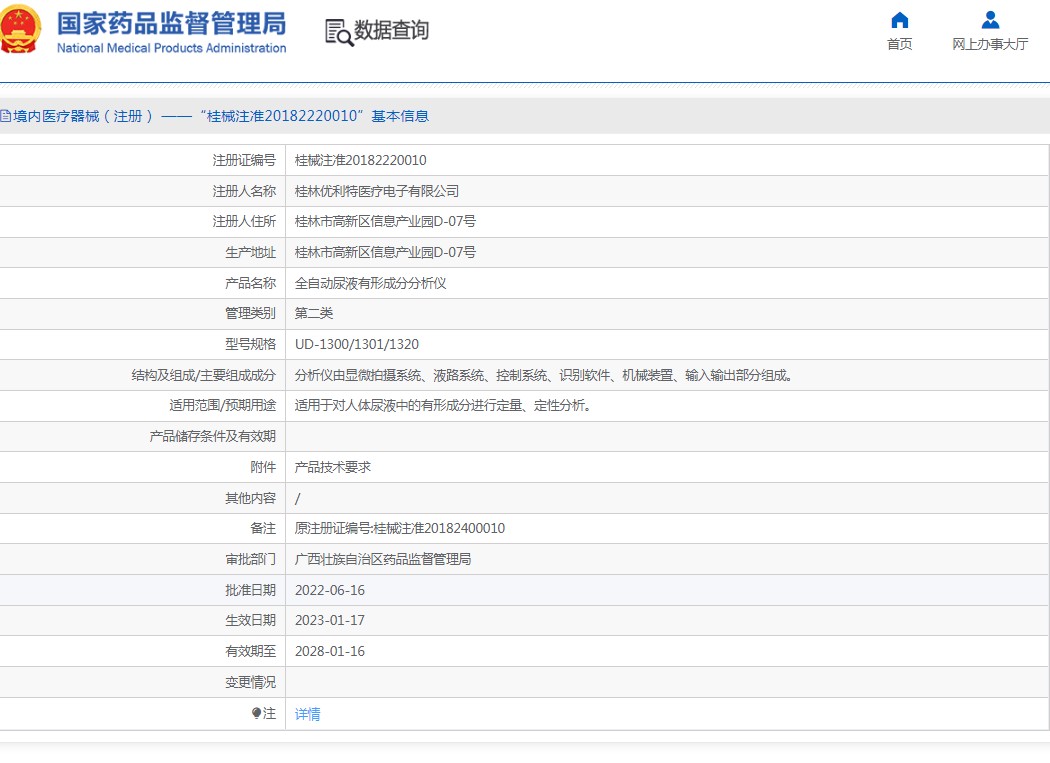
Task: Click 广西壮族自治区药品监督管理局 value
Action: coord(383,559)
